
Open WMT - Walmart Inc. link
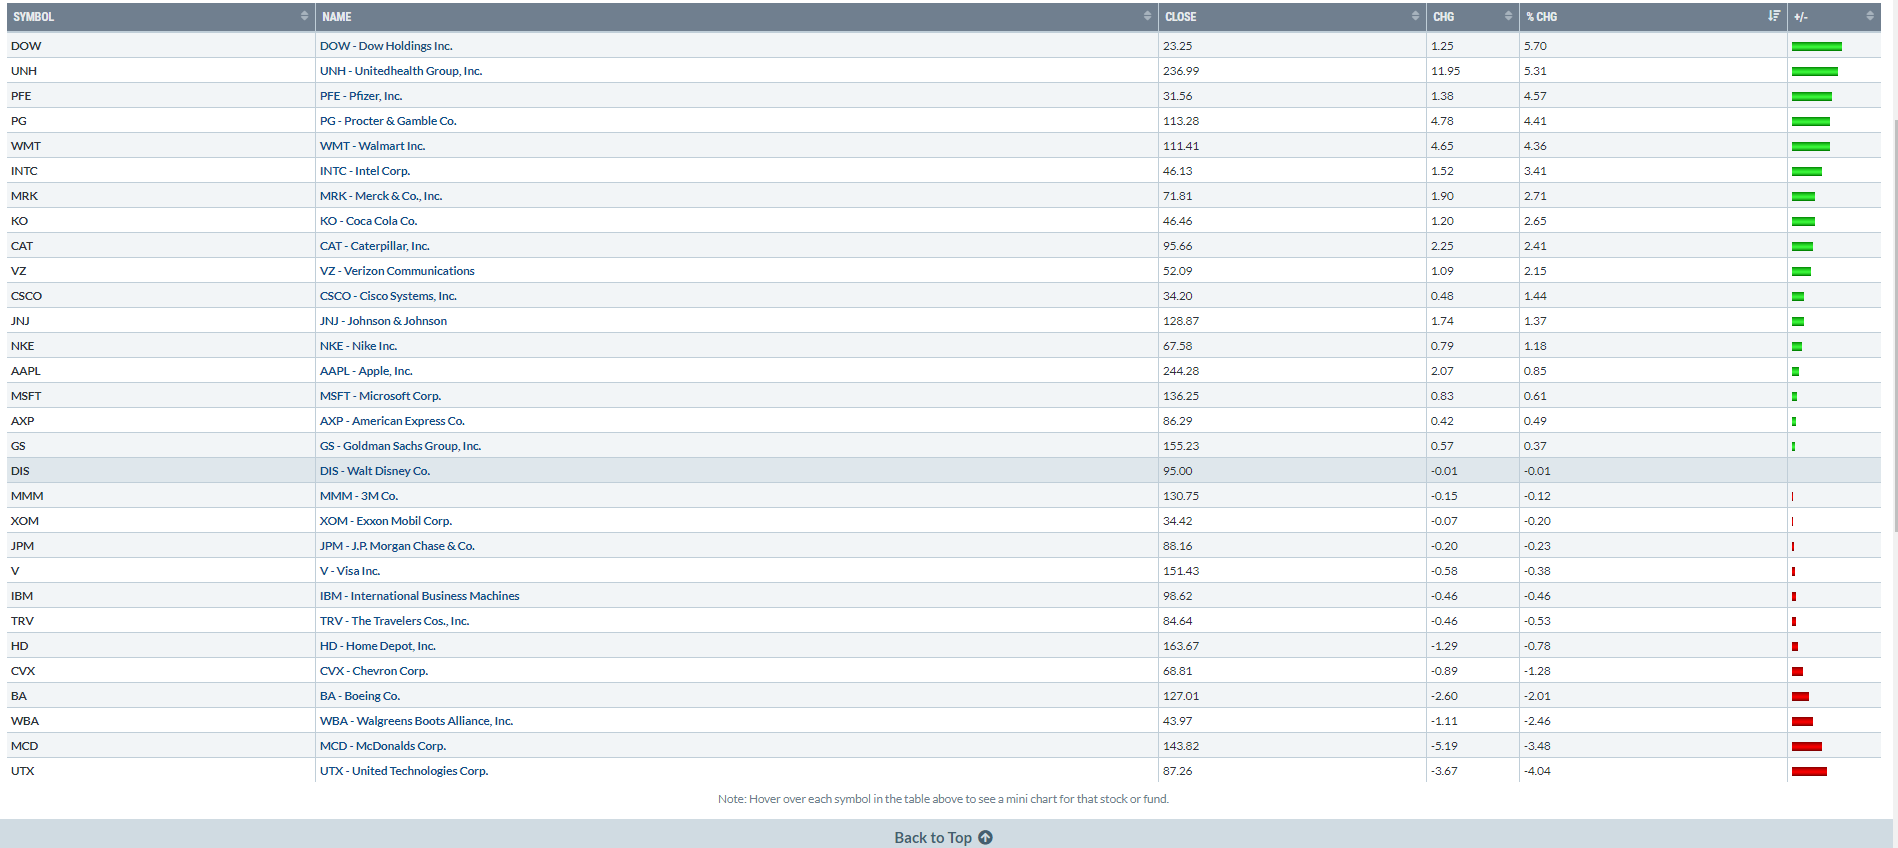tap(373, 146)
